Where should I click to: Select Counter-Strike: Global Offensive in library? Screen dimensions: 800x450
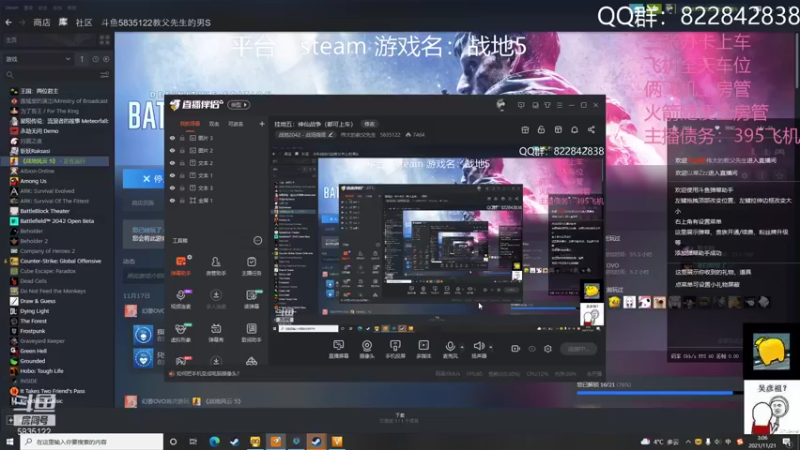[61, 261]
